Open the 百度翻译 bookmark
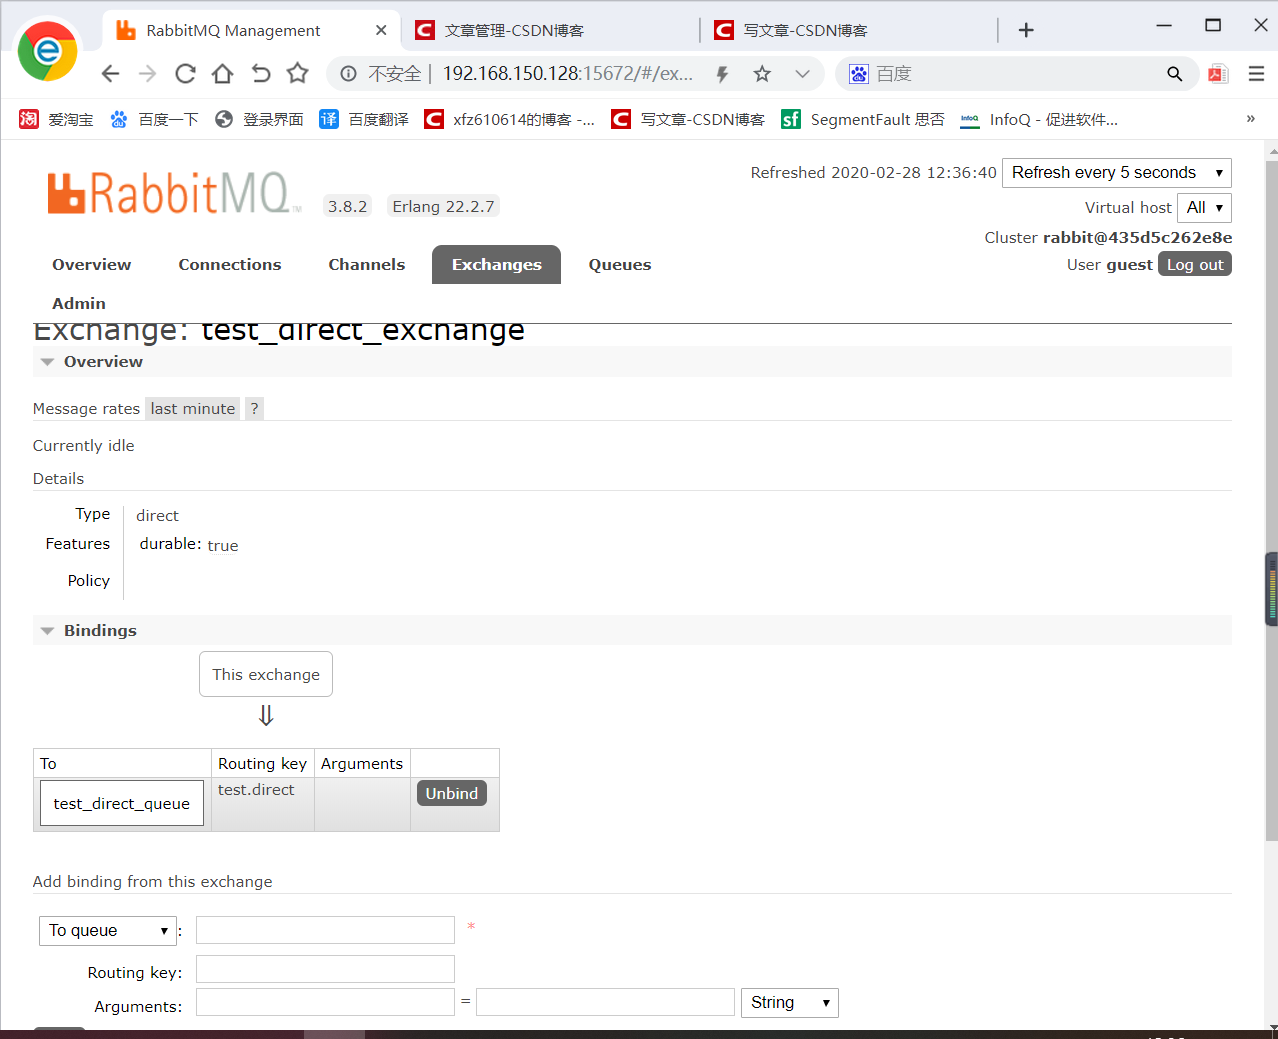Viewport: 1278px width, 1039px height. [x=364, y=119]
